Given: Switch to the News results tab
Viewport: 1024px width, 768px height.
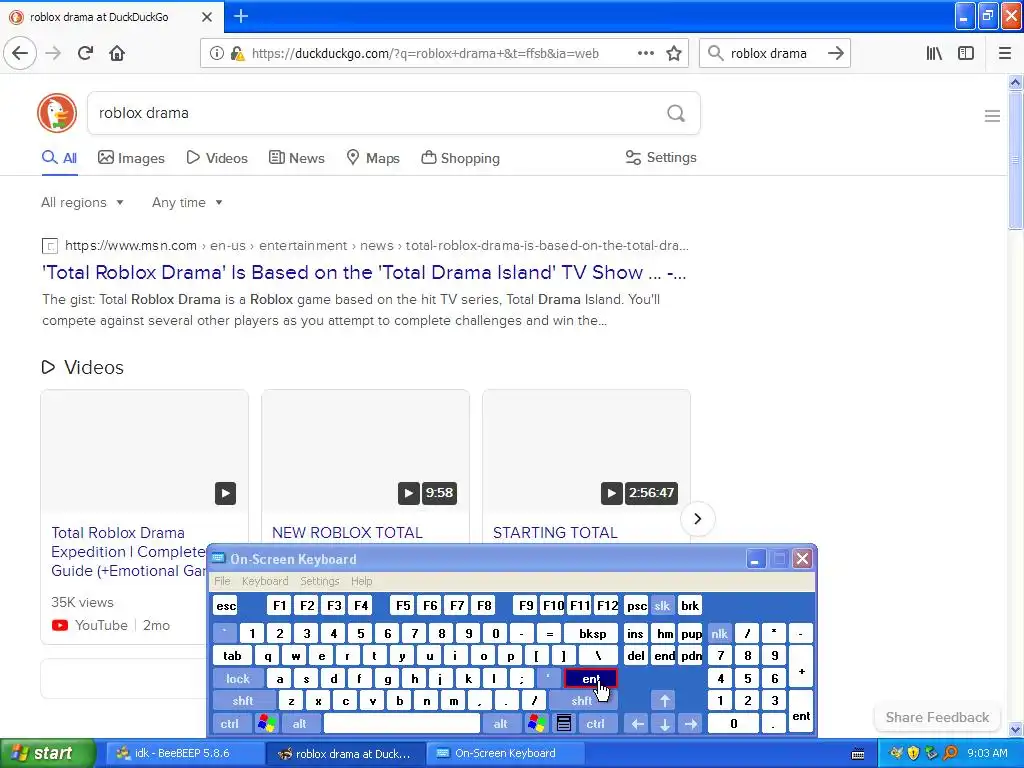Looking at the screenshot, I should 296,158.
